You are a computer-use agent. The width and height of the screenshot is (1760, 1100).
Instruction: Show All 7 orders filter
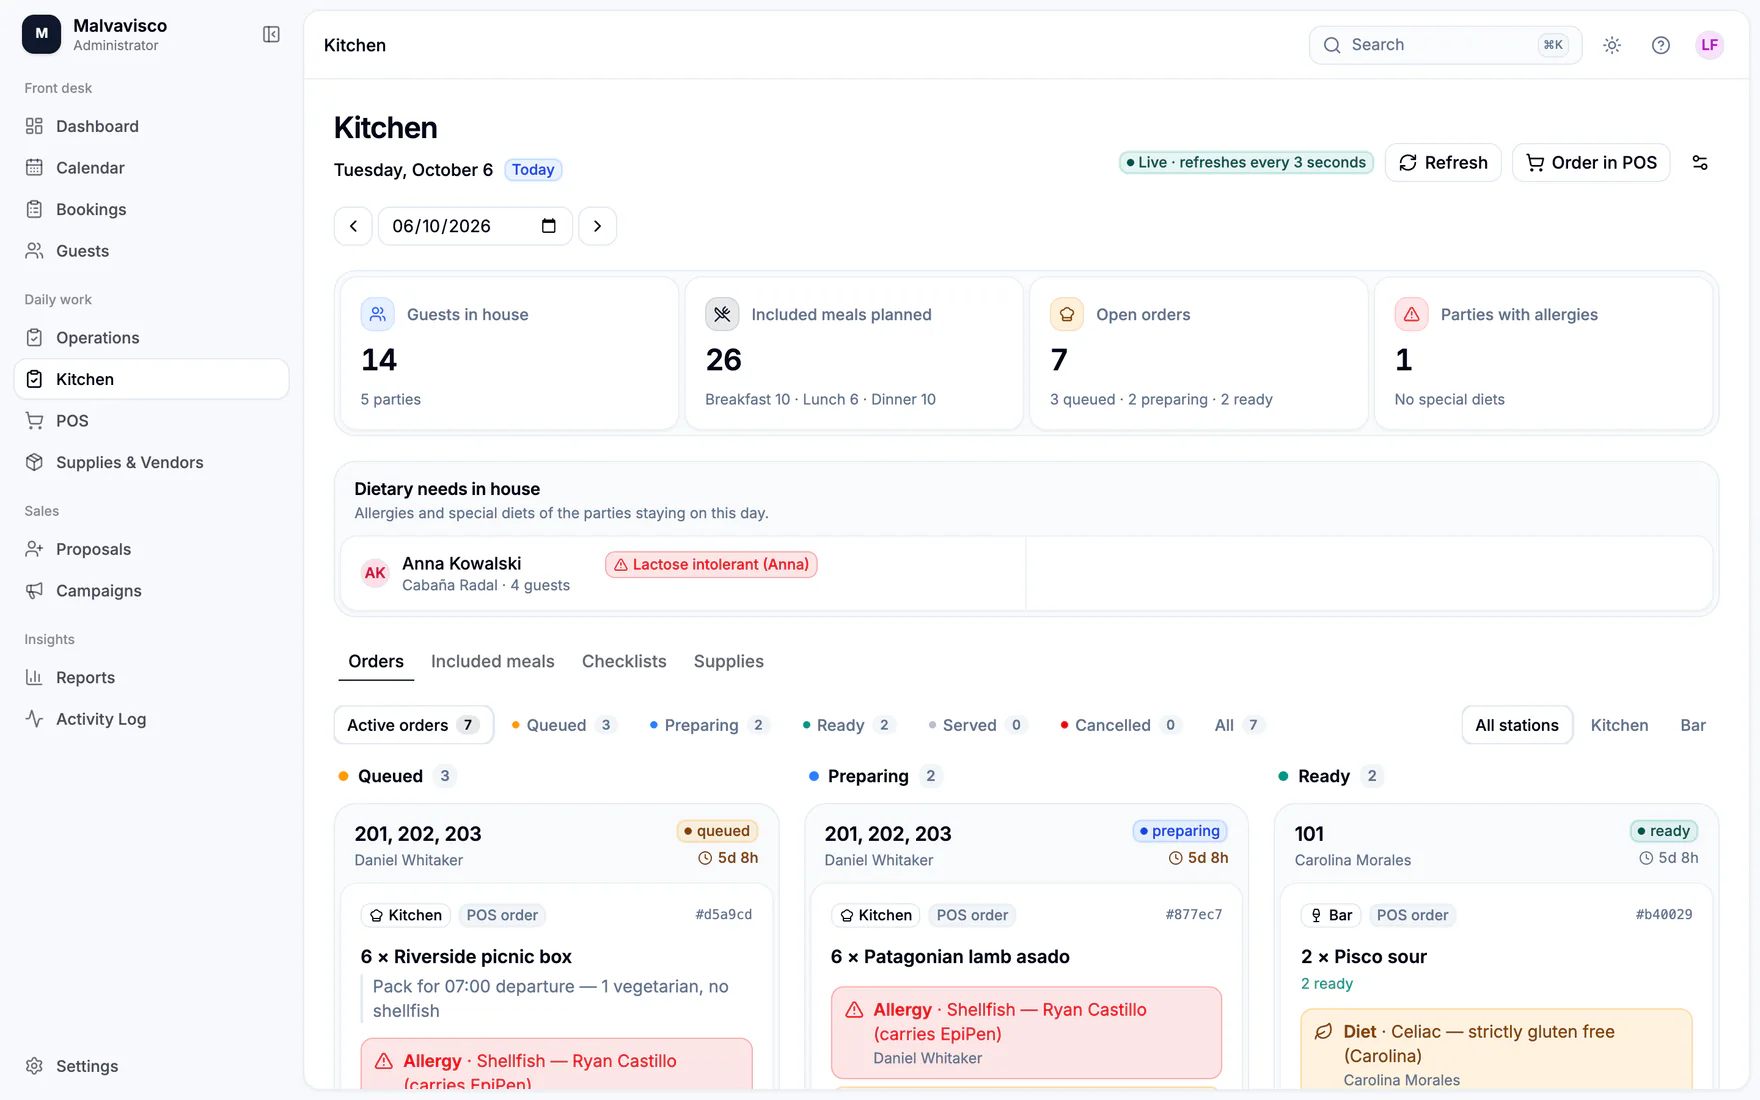(1239, 725)
